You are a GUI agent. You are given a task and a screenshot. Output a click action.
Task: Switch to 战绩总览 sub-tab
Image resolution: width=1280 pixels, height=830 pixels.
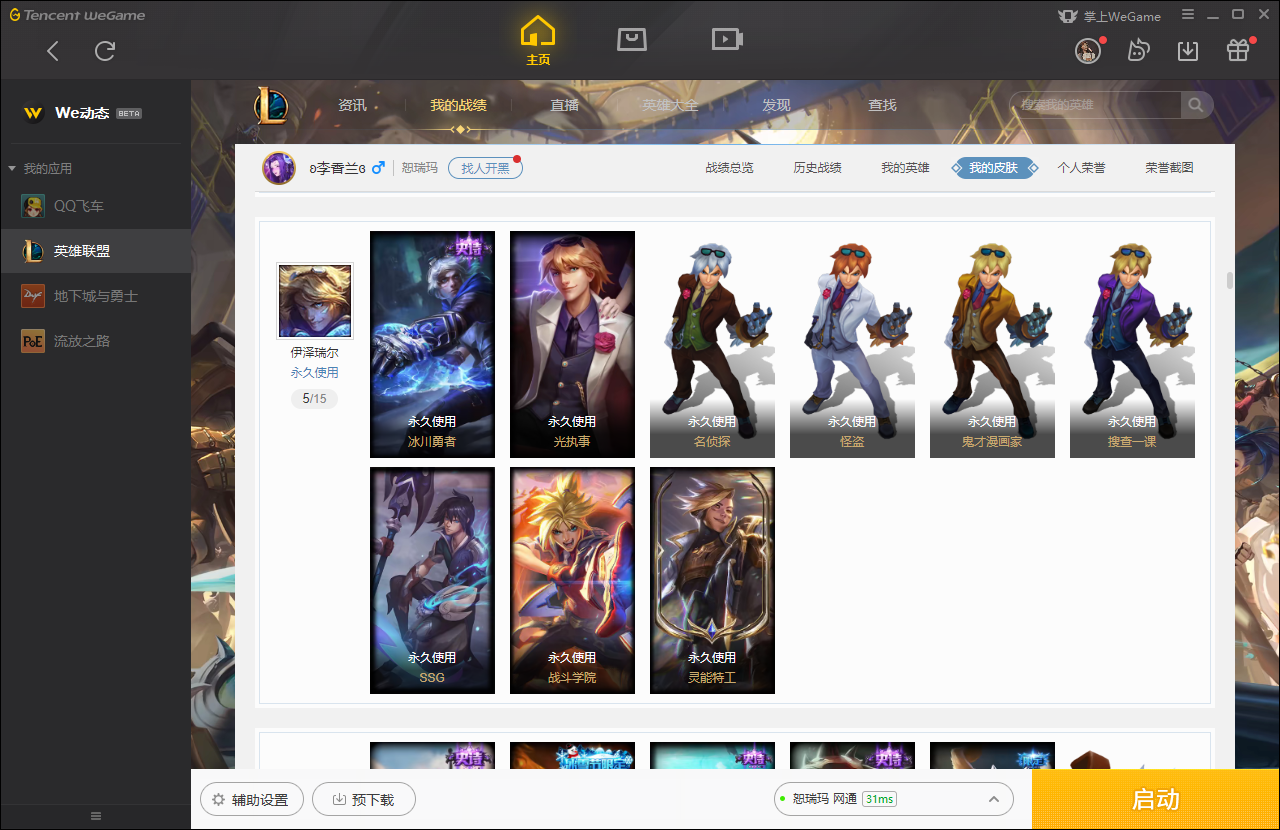click(x=729, y=168)
